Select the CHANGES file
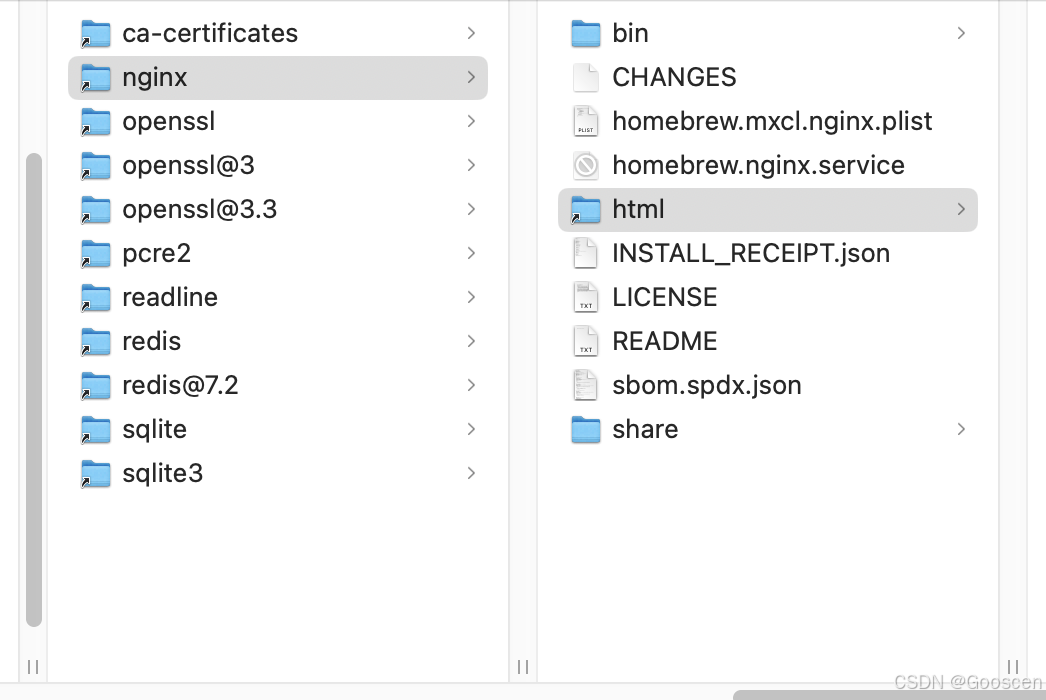The height and width of the screenshot is (700, 1046). click(x=674, y=77)
